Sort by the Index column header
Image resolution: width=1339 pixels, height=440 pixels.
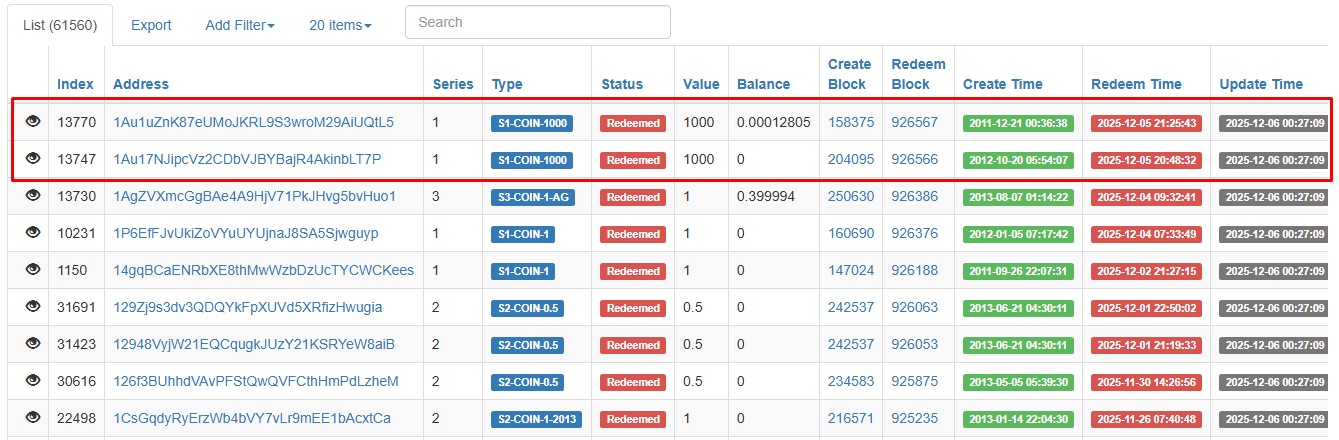click(x=75, y=84)
